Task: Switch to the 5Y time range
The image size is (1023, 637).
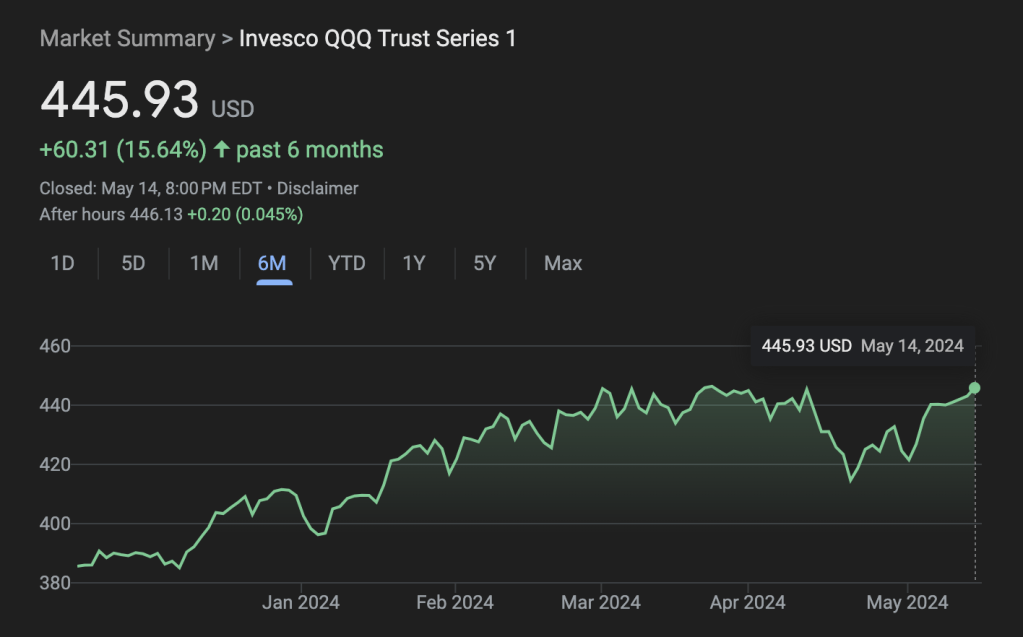Action: coord(484,264)
